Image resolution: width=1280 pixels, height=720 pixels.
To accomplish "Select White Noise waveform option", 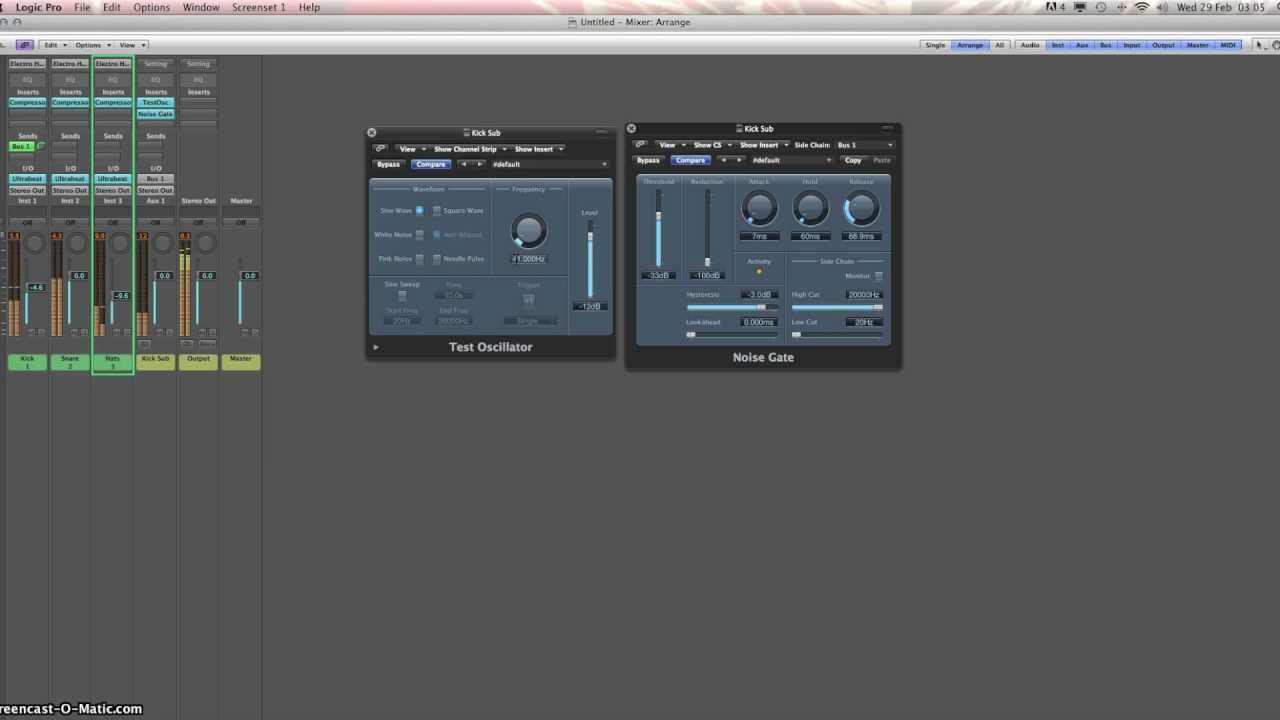I will pyautogui.click(x=419, y=235).
